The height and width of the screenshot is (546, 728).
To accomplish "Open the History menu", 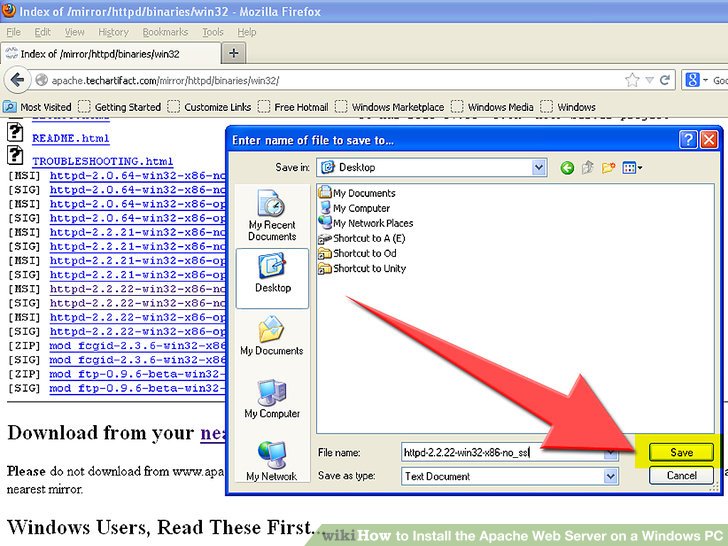I will [x=113, y=32].
